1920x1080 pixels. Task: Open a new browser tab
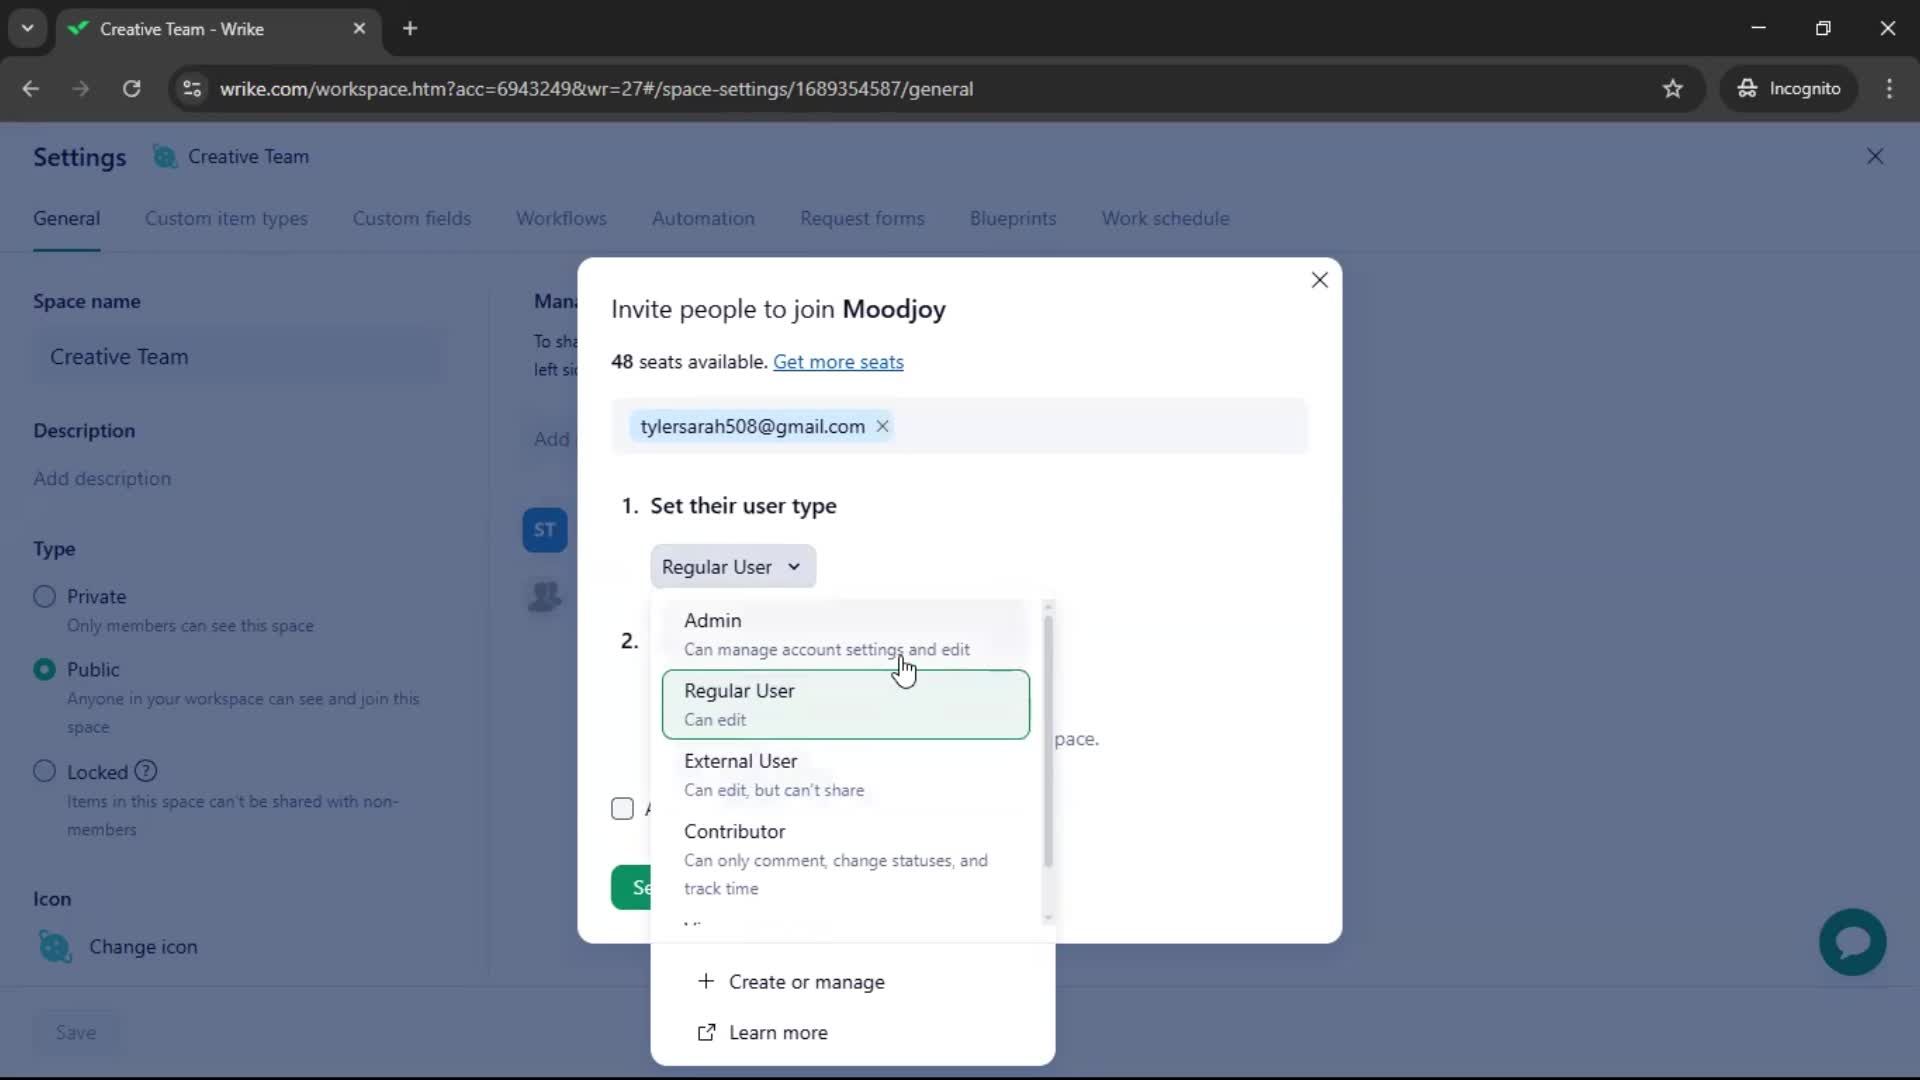pos(410,29)
